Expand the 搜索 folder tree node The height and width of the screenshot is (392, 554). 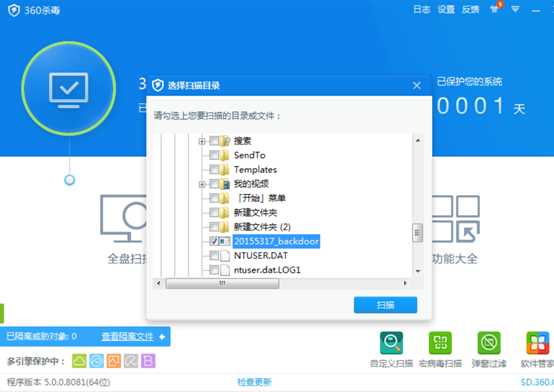202,141
